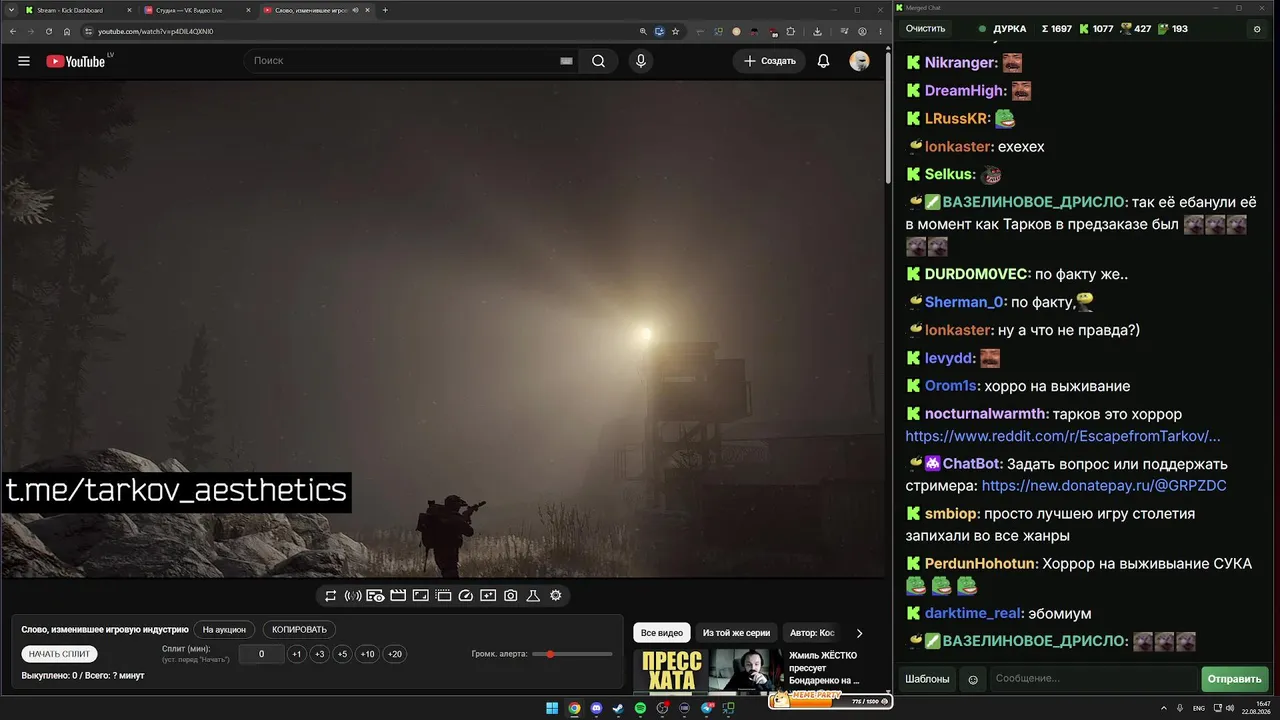Click the На аукцион button

(x=224, y=630)
